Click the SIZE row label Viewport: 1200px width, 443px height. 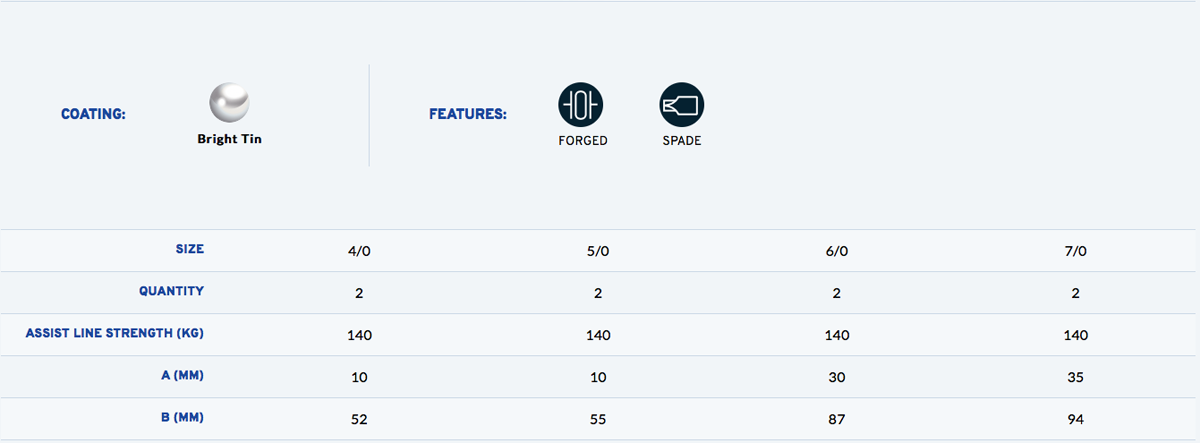(190, 249)
